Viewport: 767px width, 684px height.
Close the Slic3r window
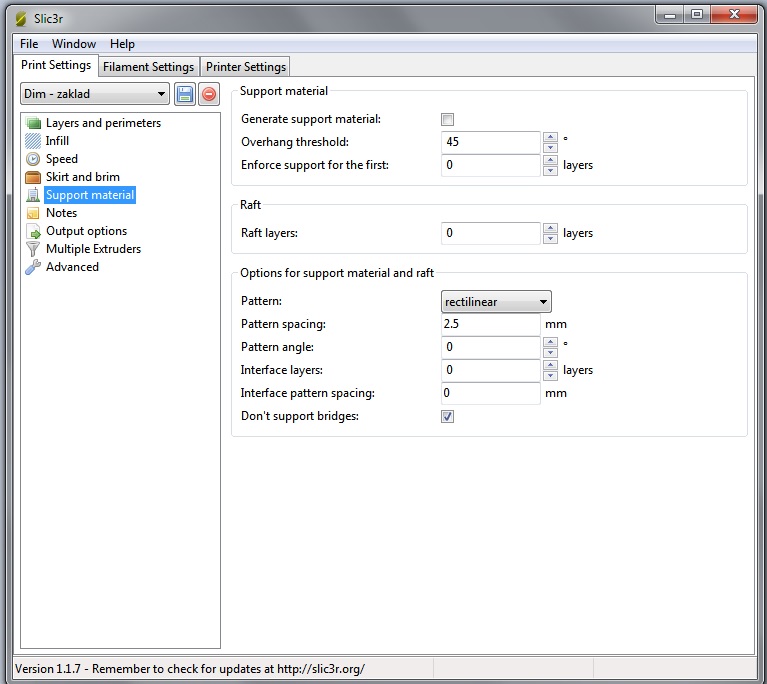click(734, 15)
